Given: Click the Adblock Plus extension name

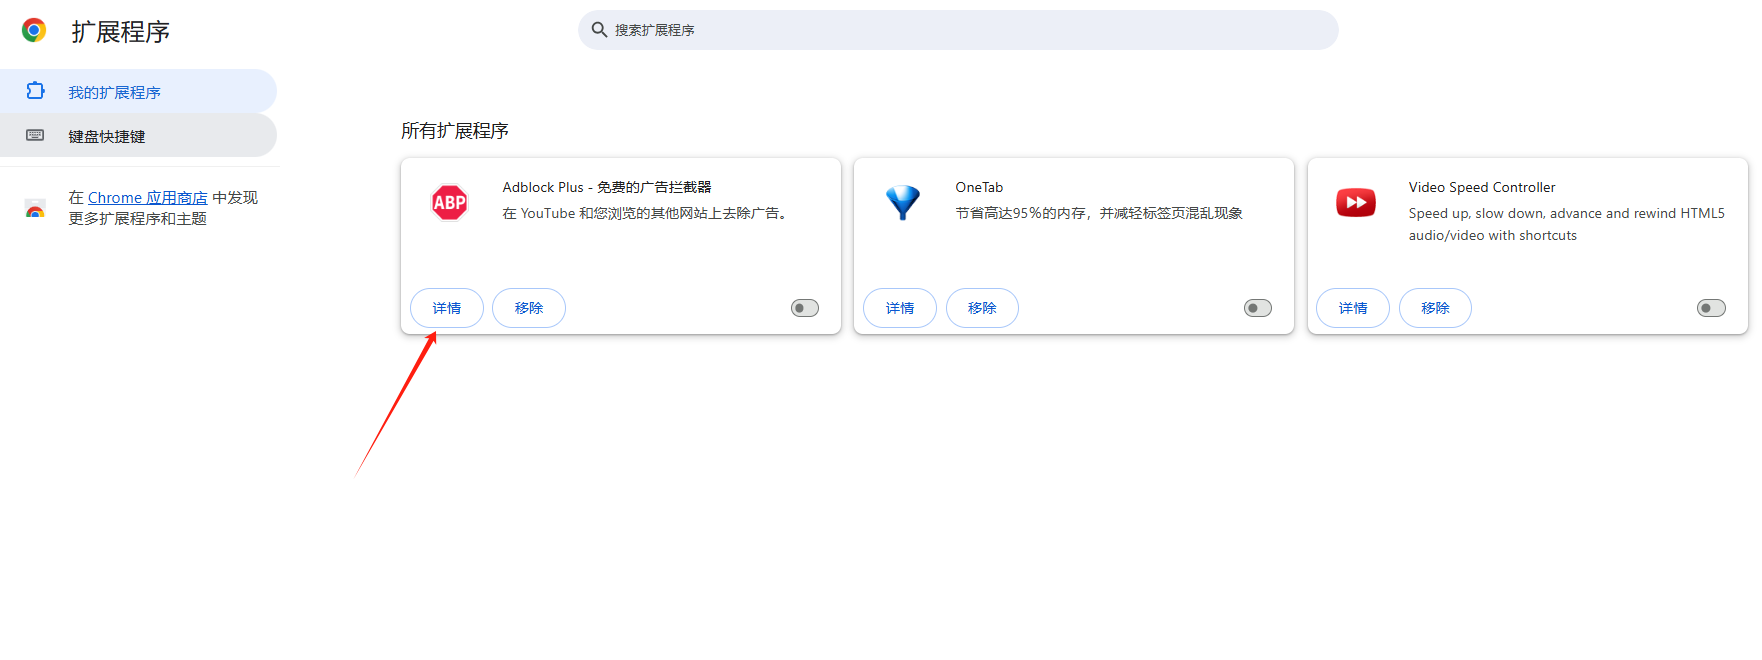Looking at the screenshot, I should pyautogui.click(x=607, y=187).
